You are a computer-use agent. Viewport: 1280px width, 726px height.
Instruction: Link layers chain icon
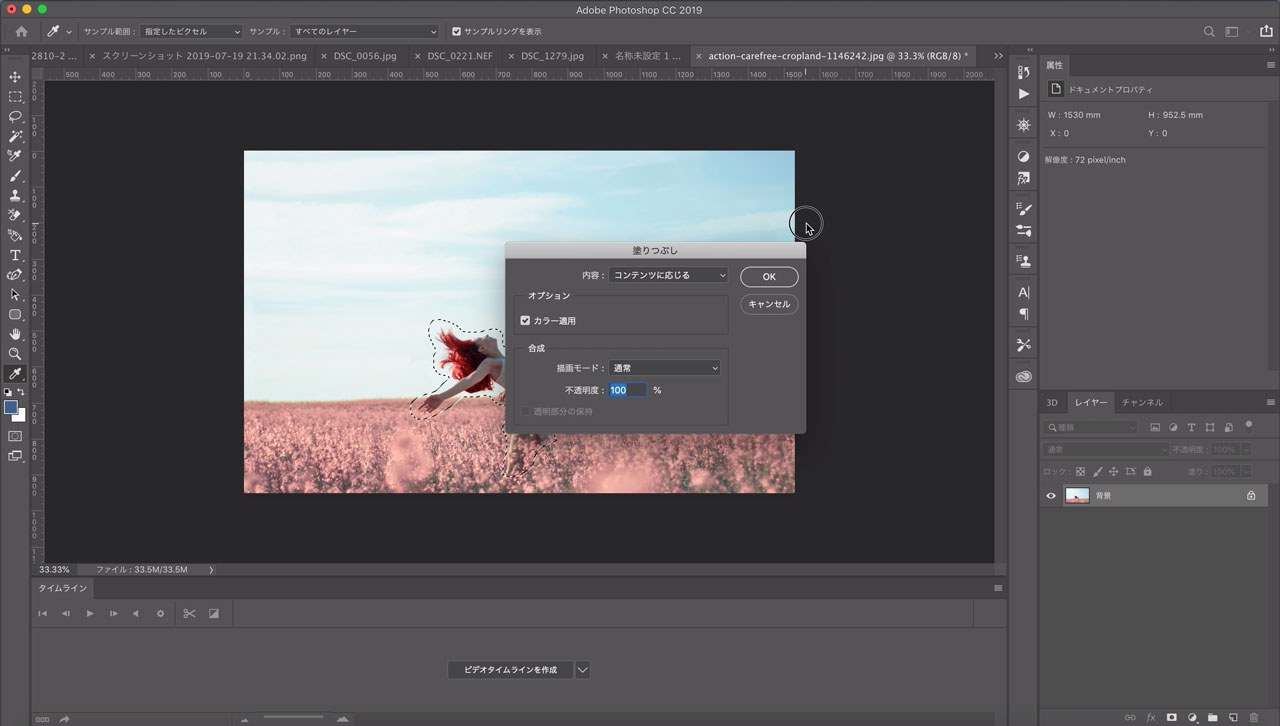tap(1130, 717)
